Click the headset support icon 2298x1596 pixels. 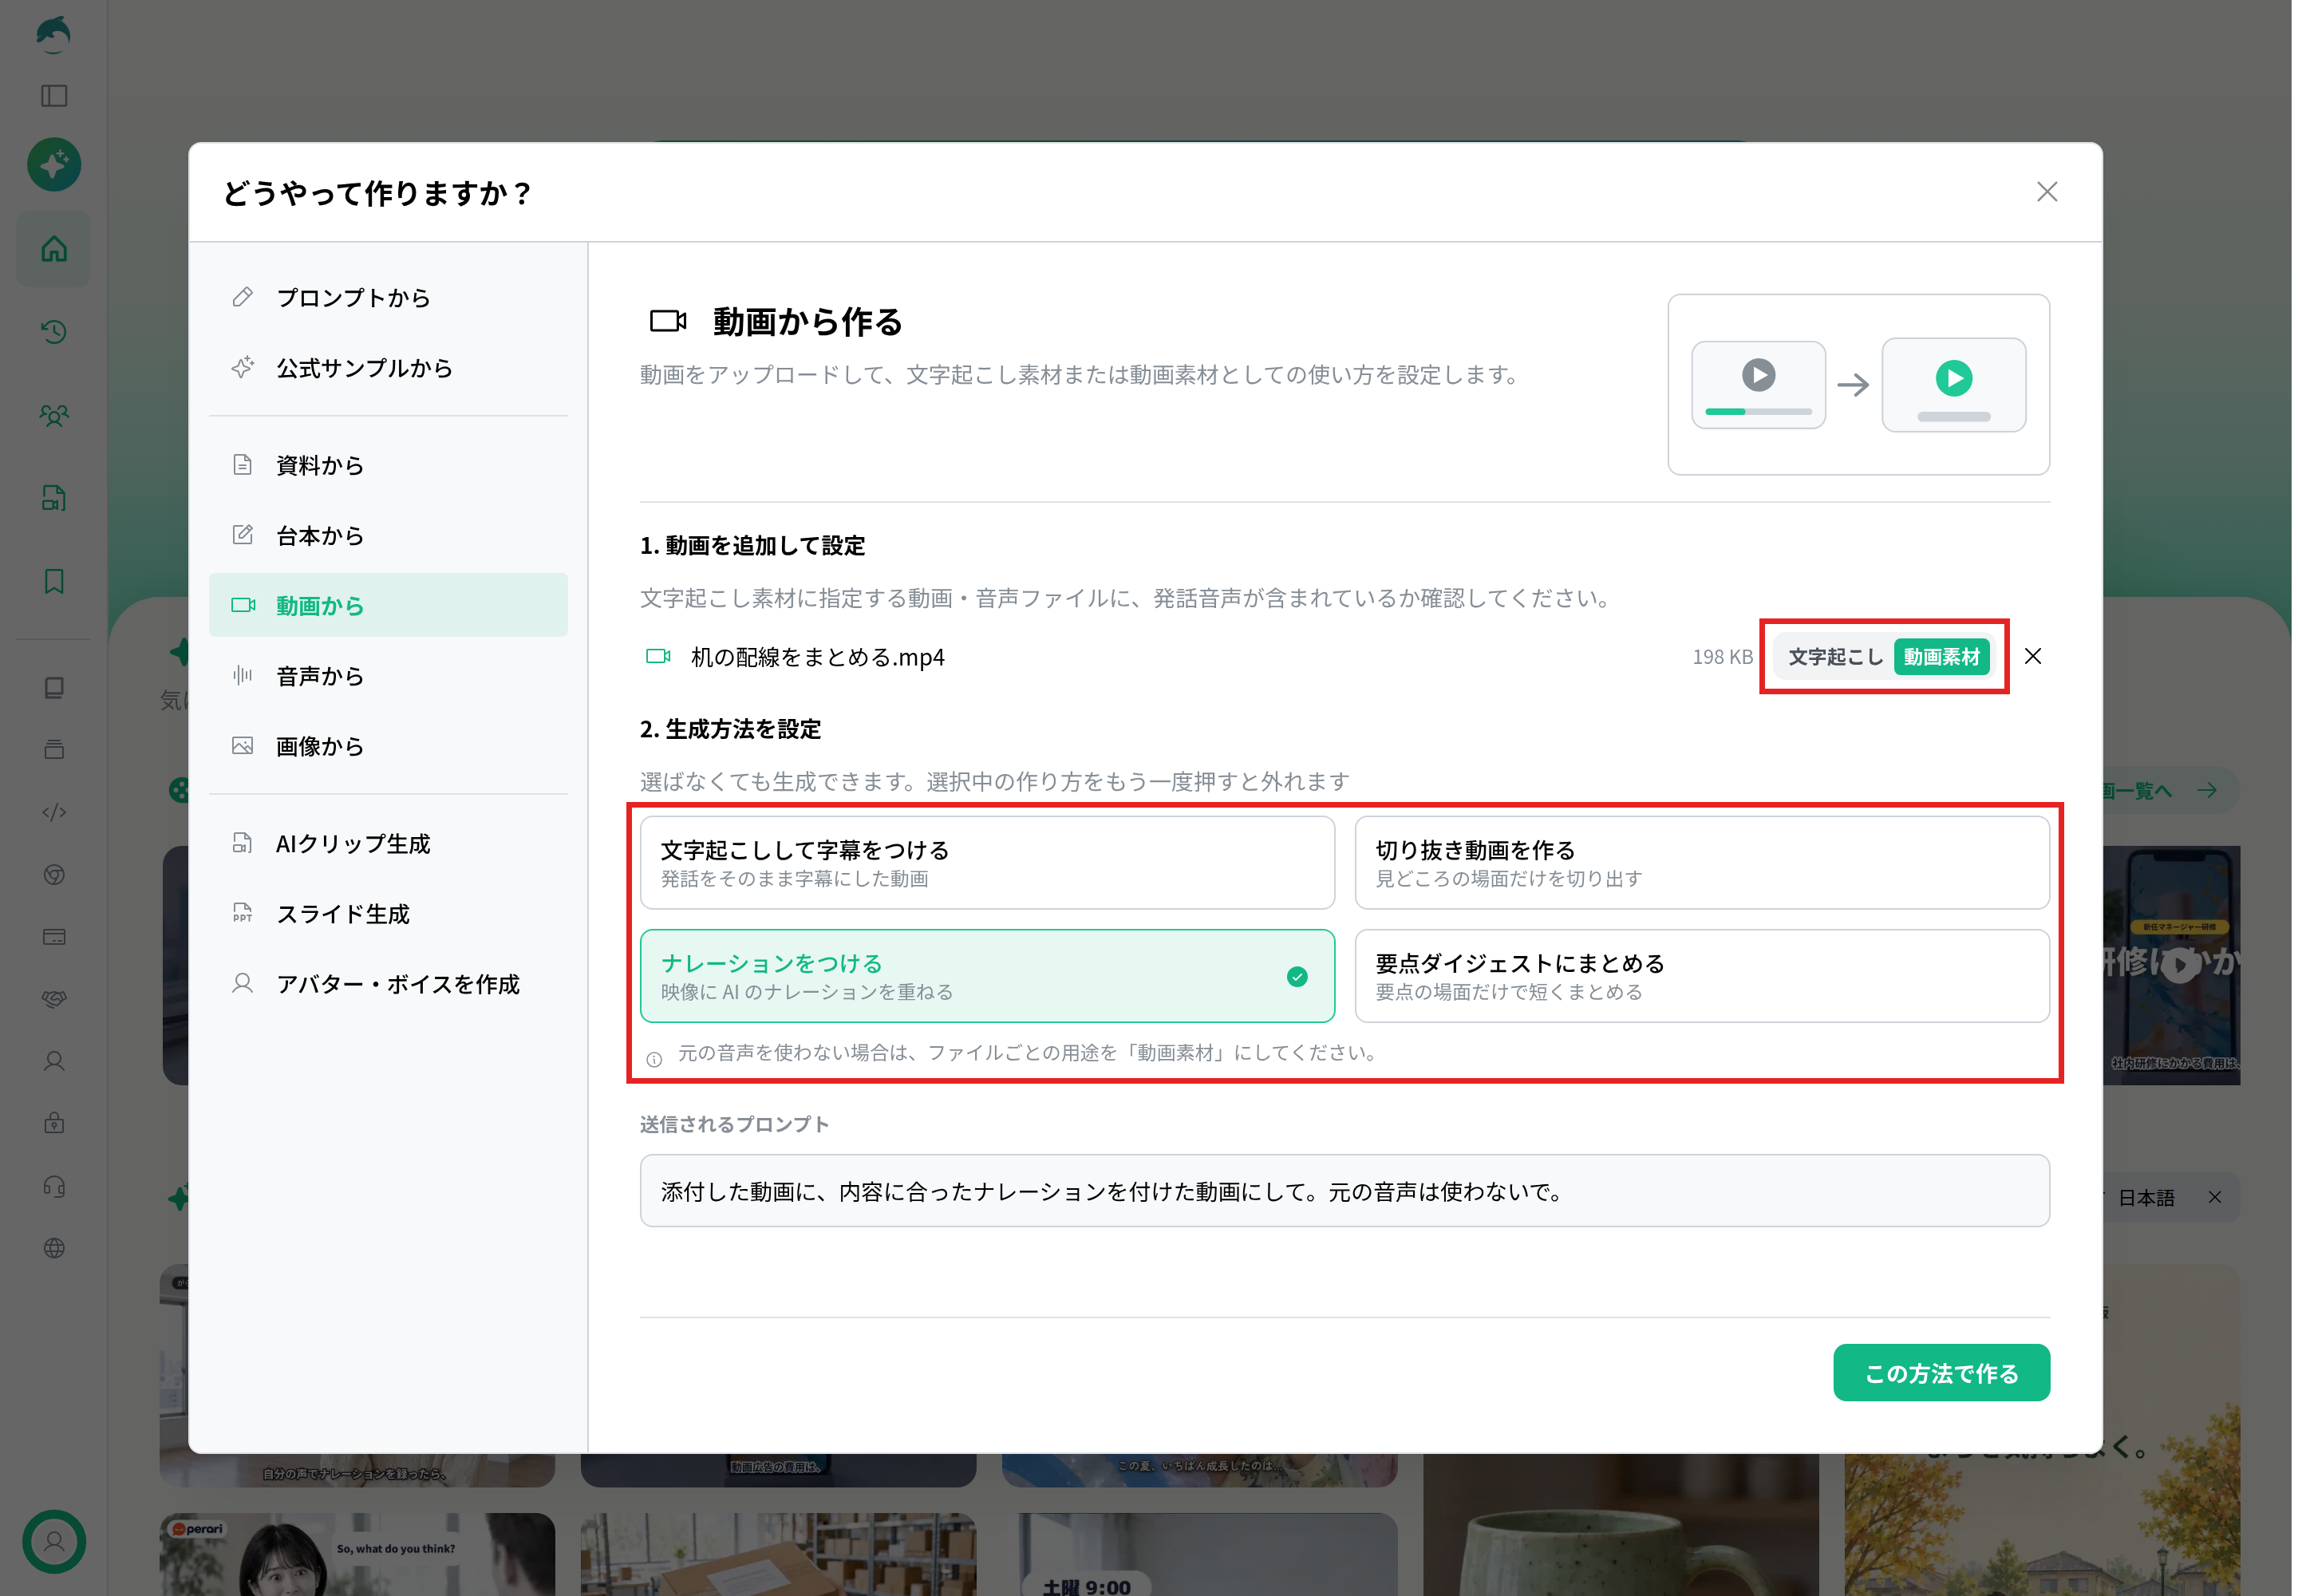pyautogui.click(x=54, y=1186)
